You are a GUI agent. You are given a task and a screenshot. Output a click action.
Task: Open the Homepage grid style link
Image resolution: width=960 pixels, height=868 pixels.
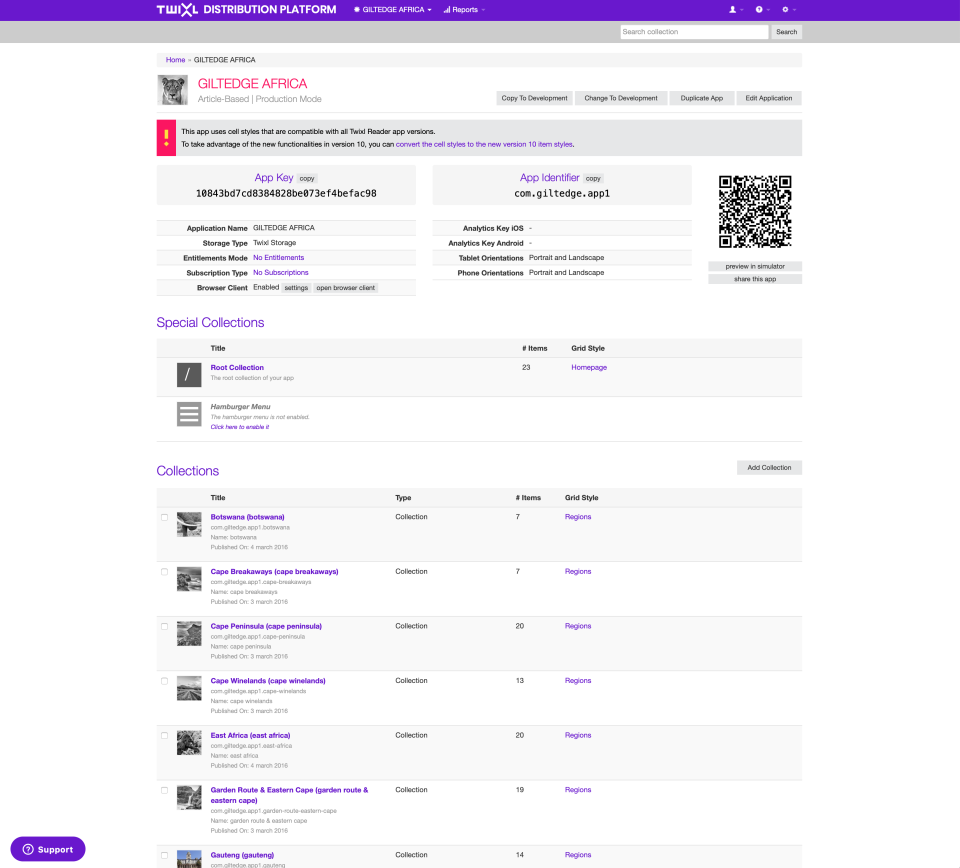tap(589, 368)
